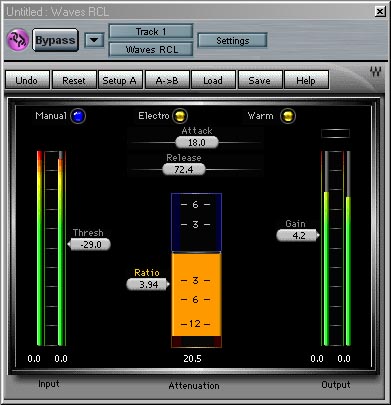391x405 pixels.
Task: Click Save to store the preset
Action: 260,80
